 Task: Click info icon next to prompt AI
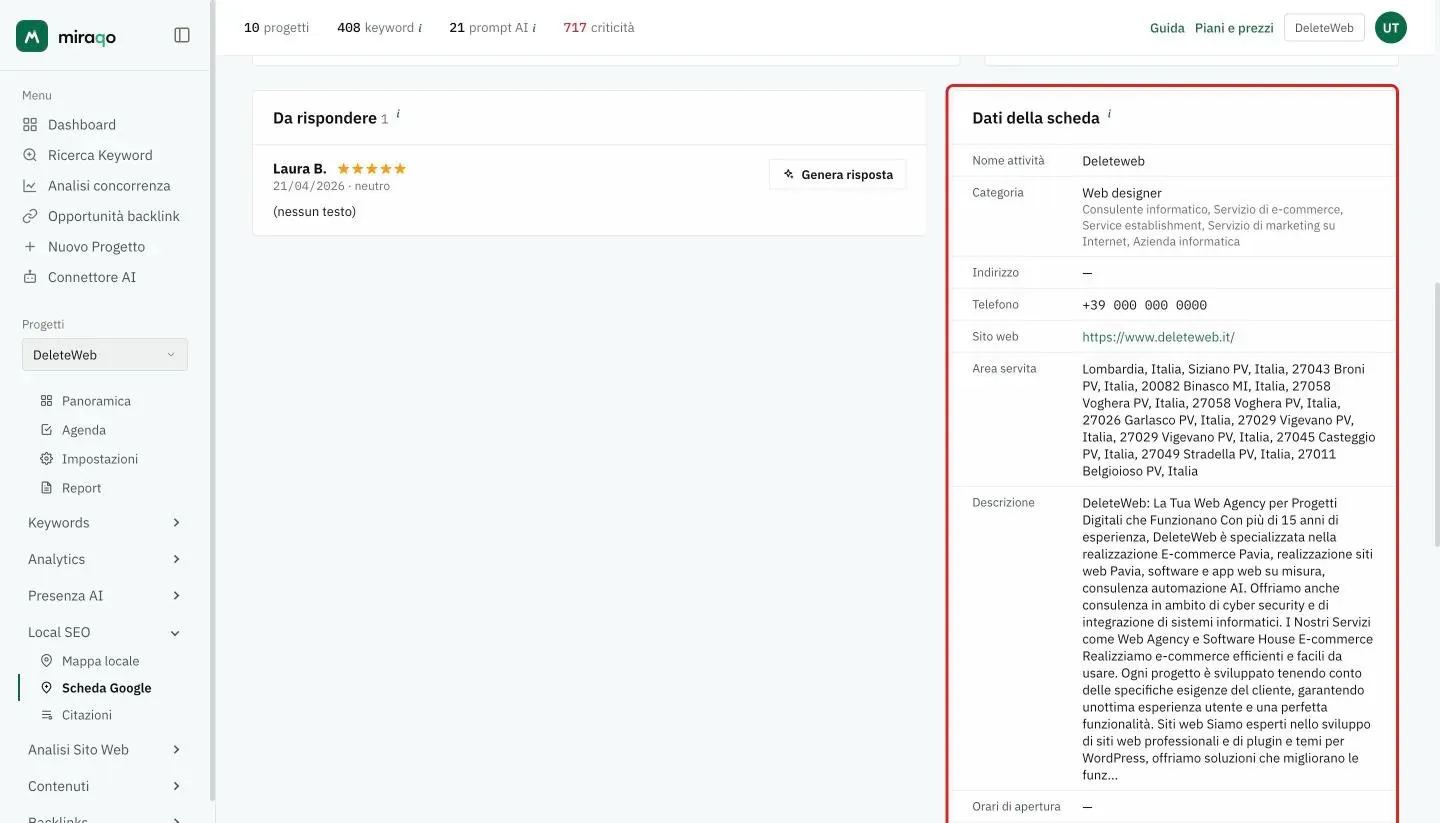(534, 28)
